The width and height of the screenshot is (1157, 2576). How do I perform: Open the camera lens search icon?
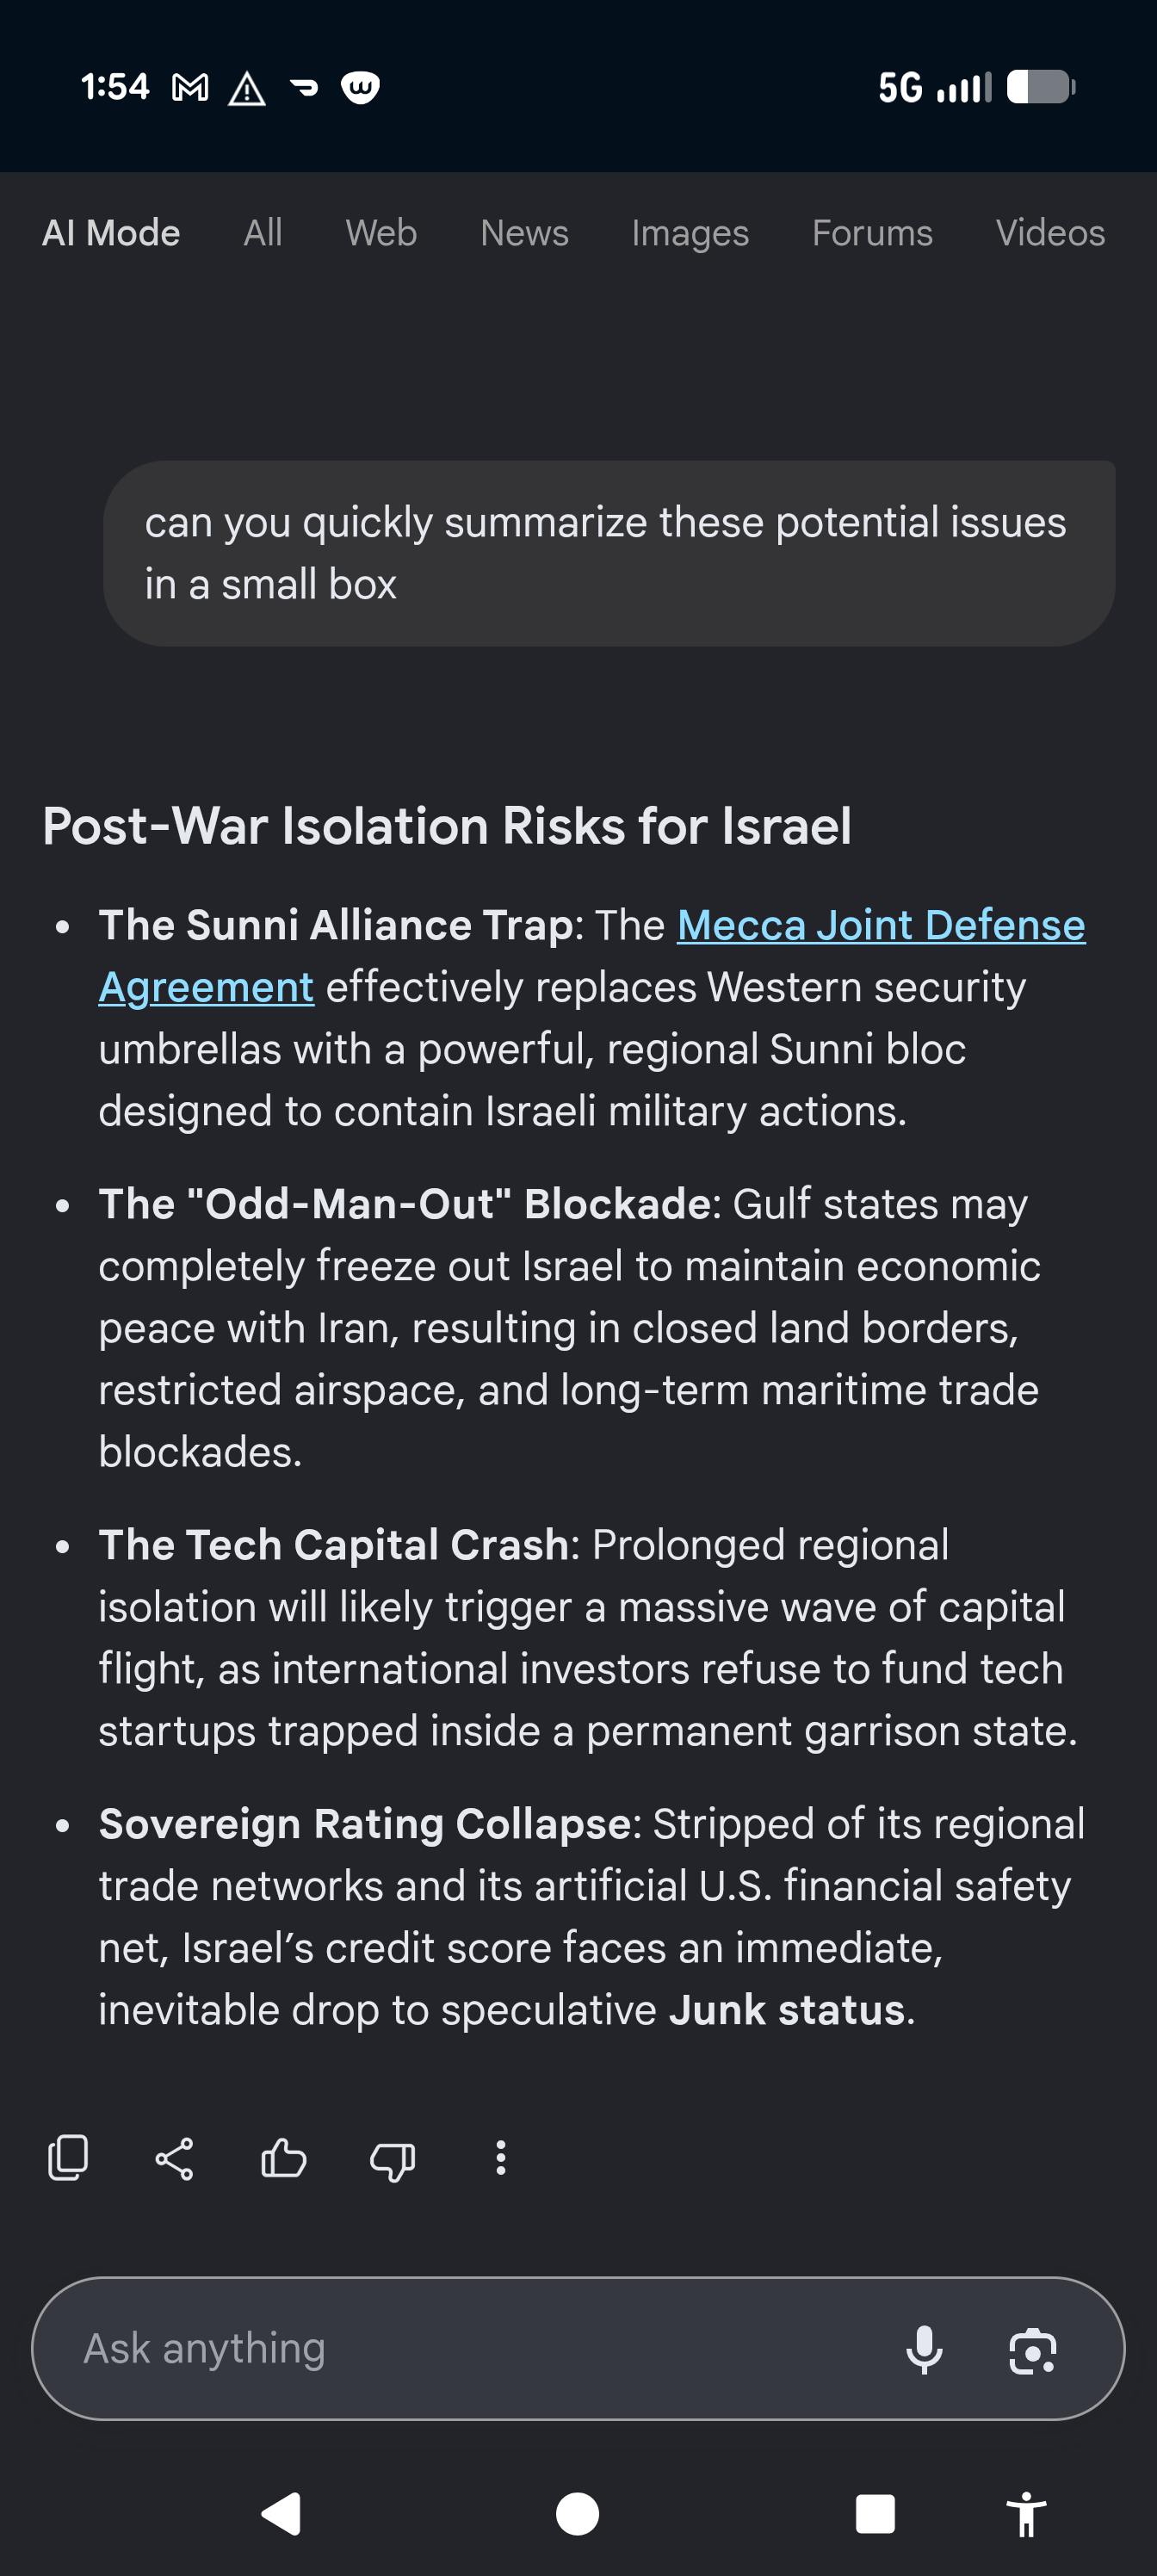pos(1032,2350)
